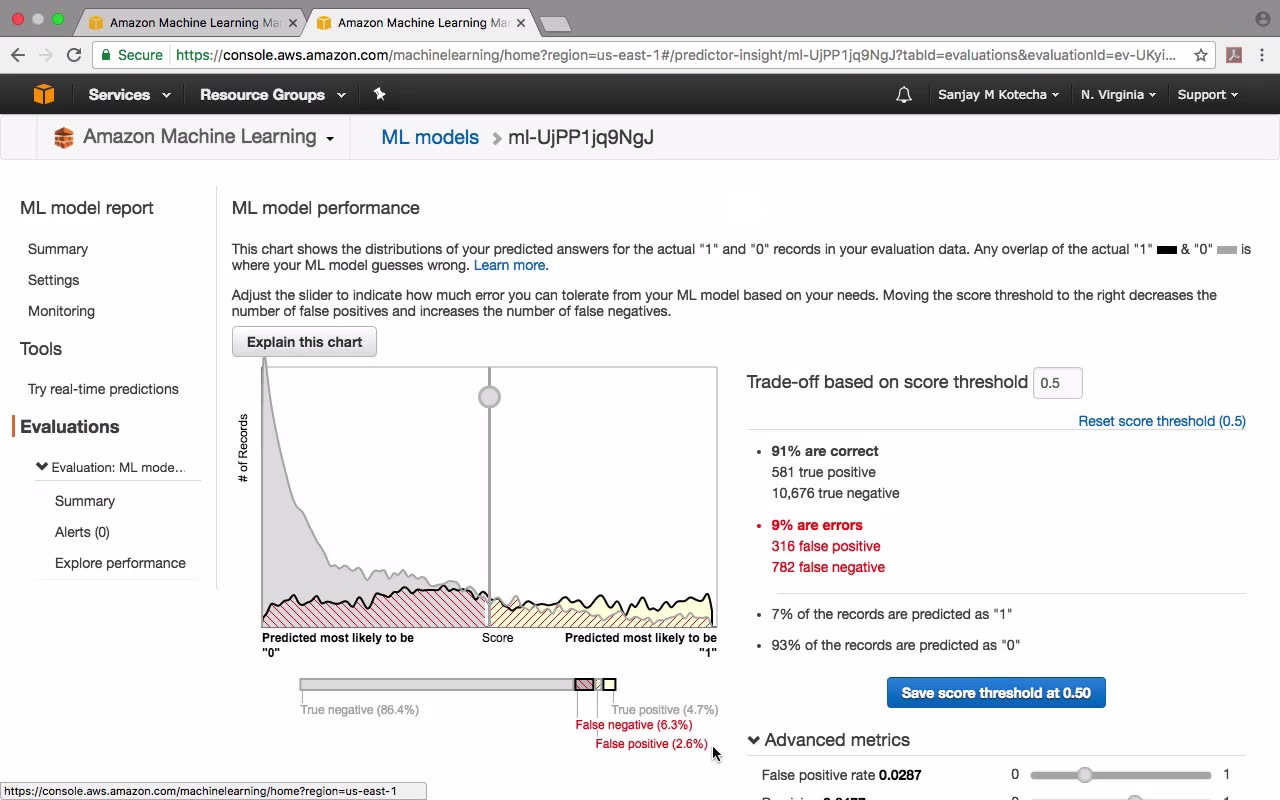The image size is (1280, 800).
Task: Open the notifications bell icon
Action: [x=904, y=95]
